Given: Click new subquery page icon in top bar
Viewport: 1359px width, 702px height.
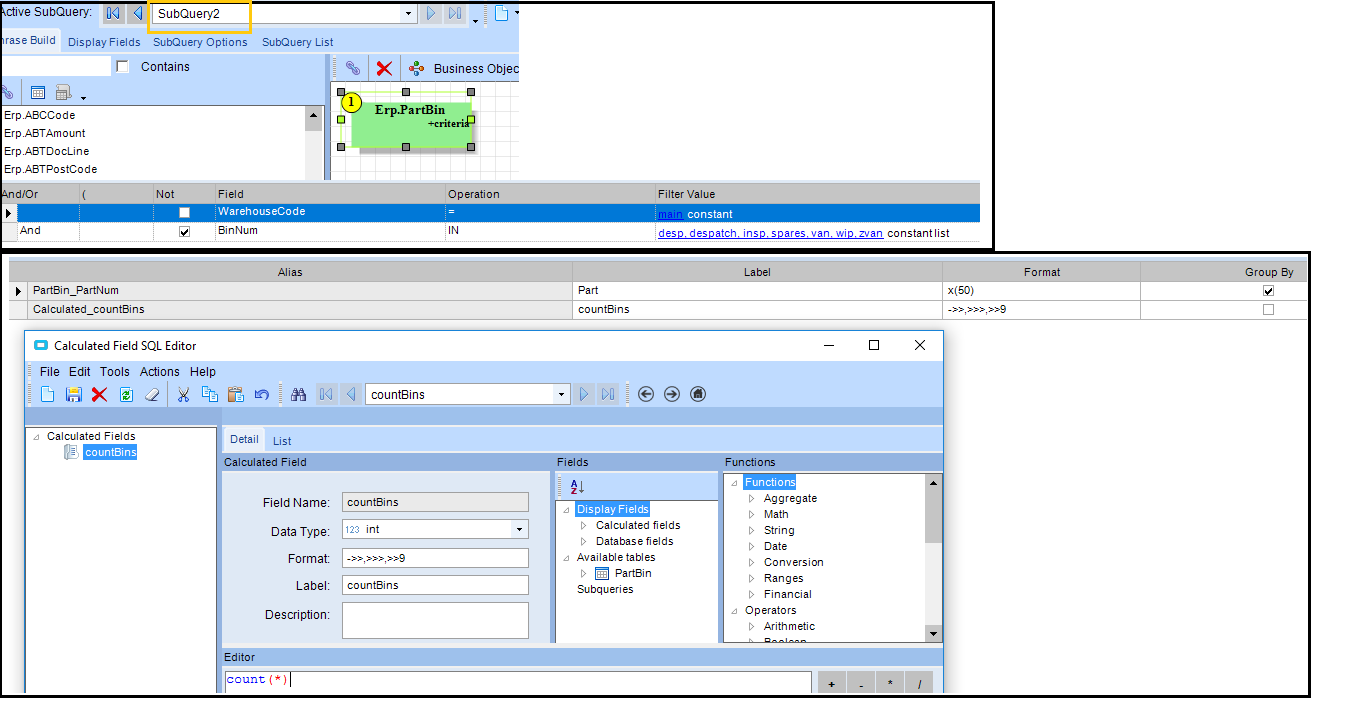Looking at the screenshot, I should [x=501, y=14].
